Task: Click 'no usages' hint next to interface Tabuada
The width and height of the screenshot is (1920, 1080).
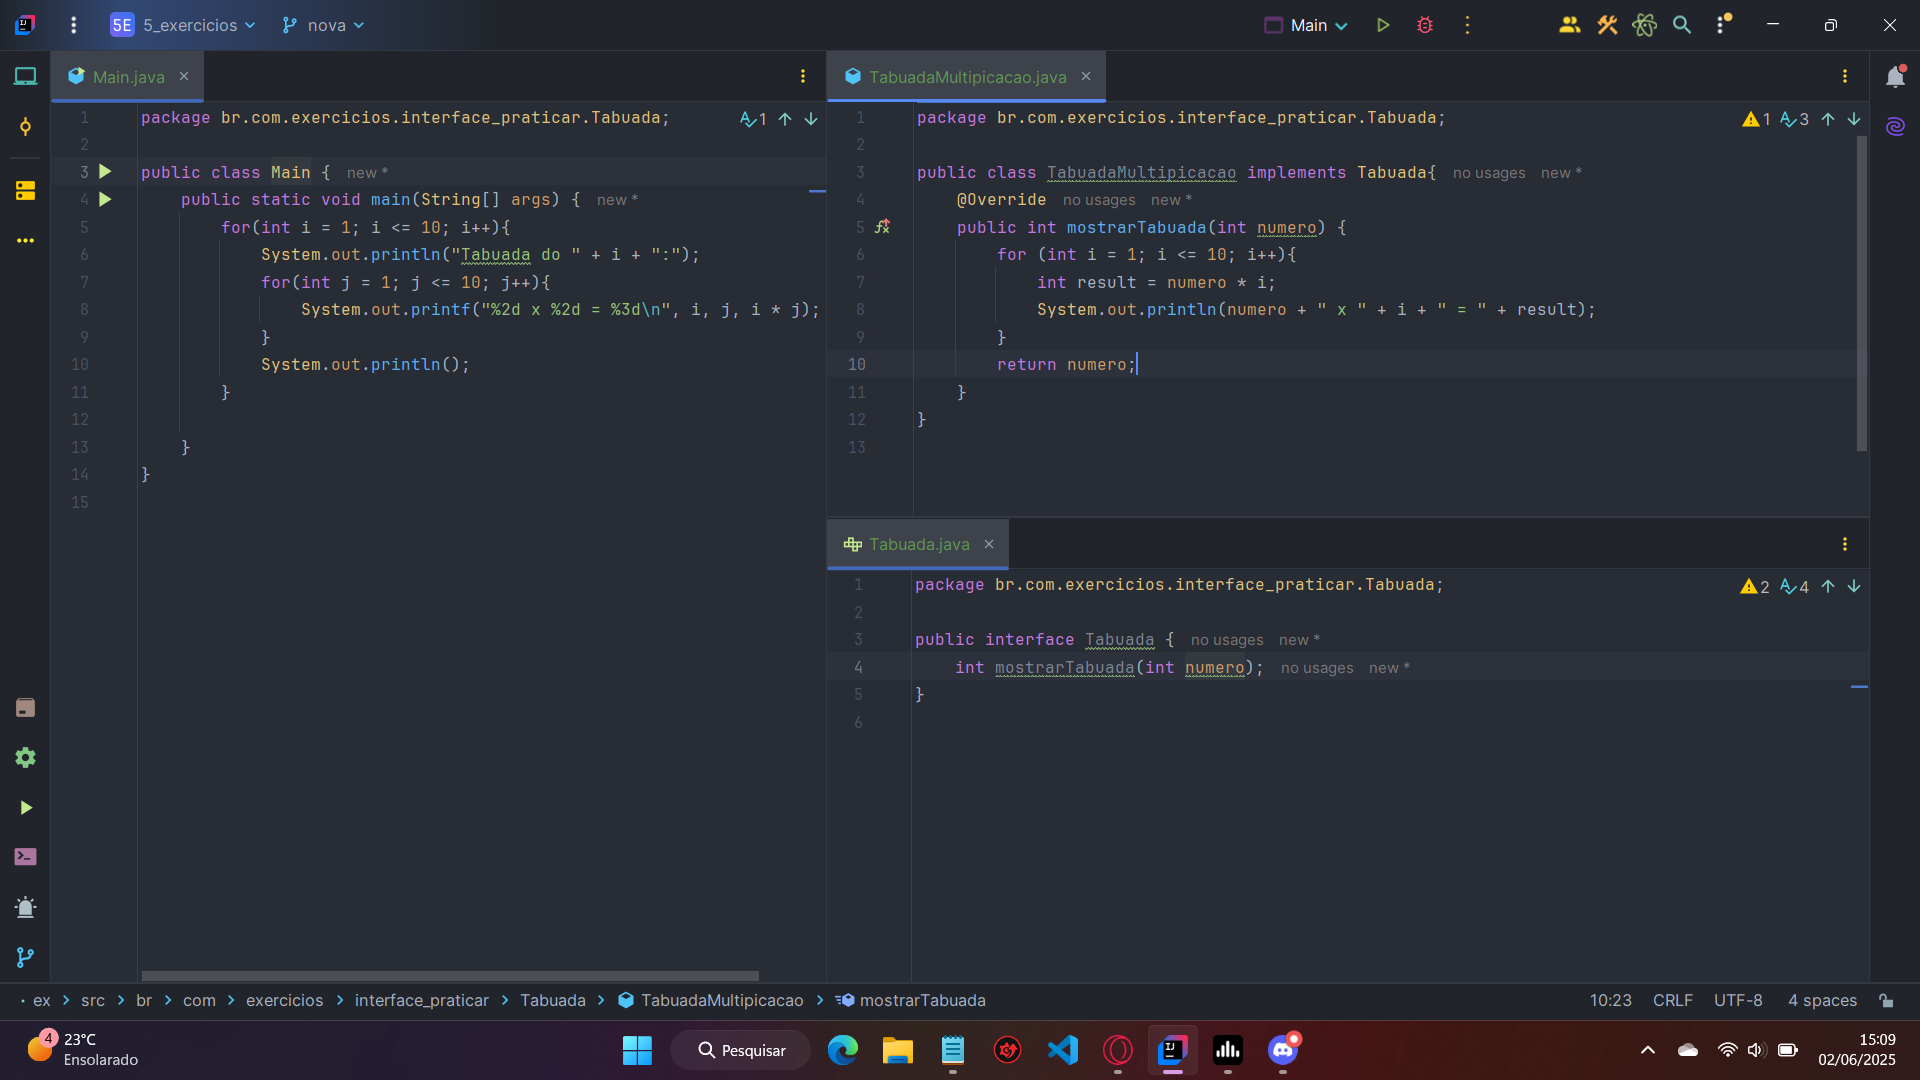Action: point(1227,640)
